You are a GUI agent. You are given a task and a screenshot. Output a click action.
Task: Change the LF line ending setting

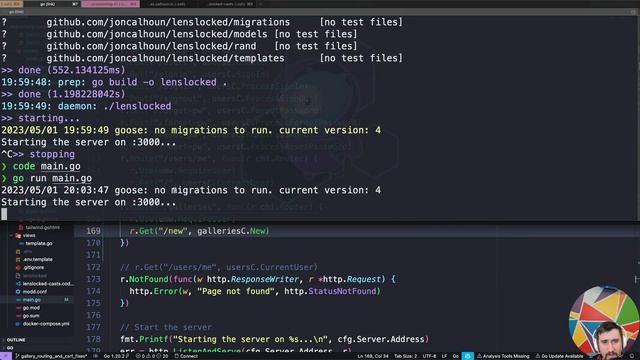(x=444, y=356)
